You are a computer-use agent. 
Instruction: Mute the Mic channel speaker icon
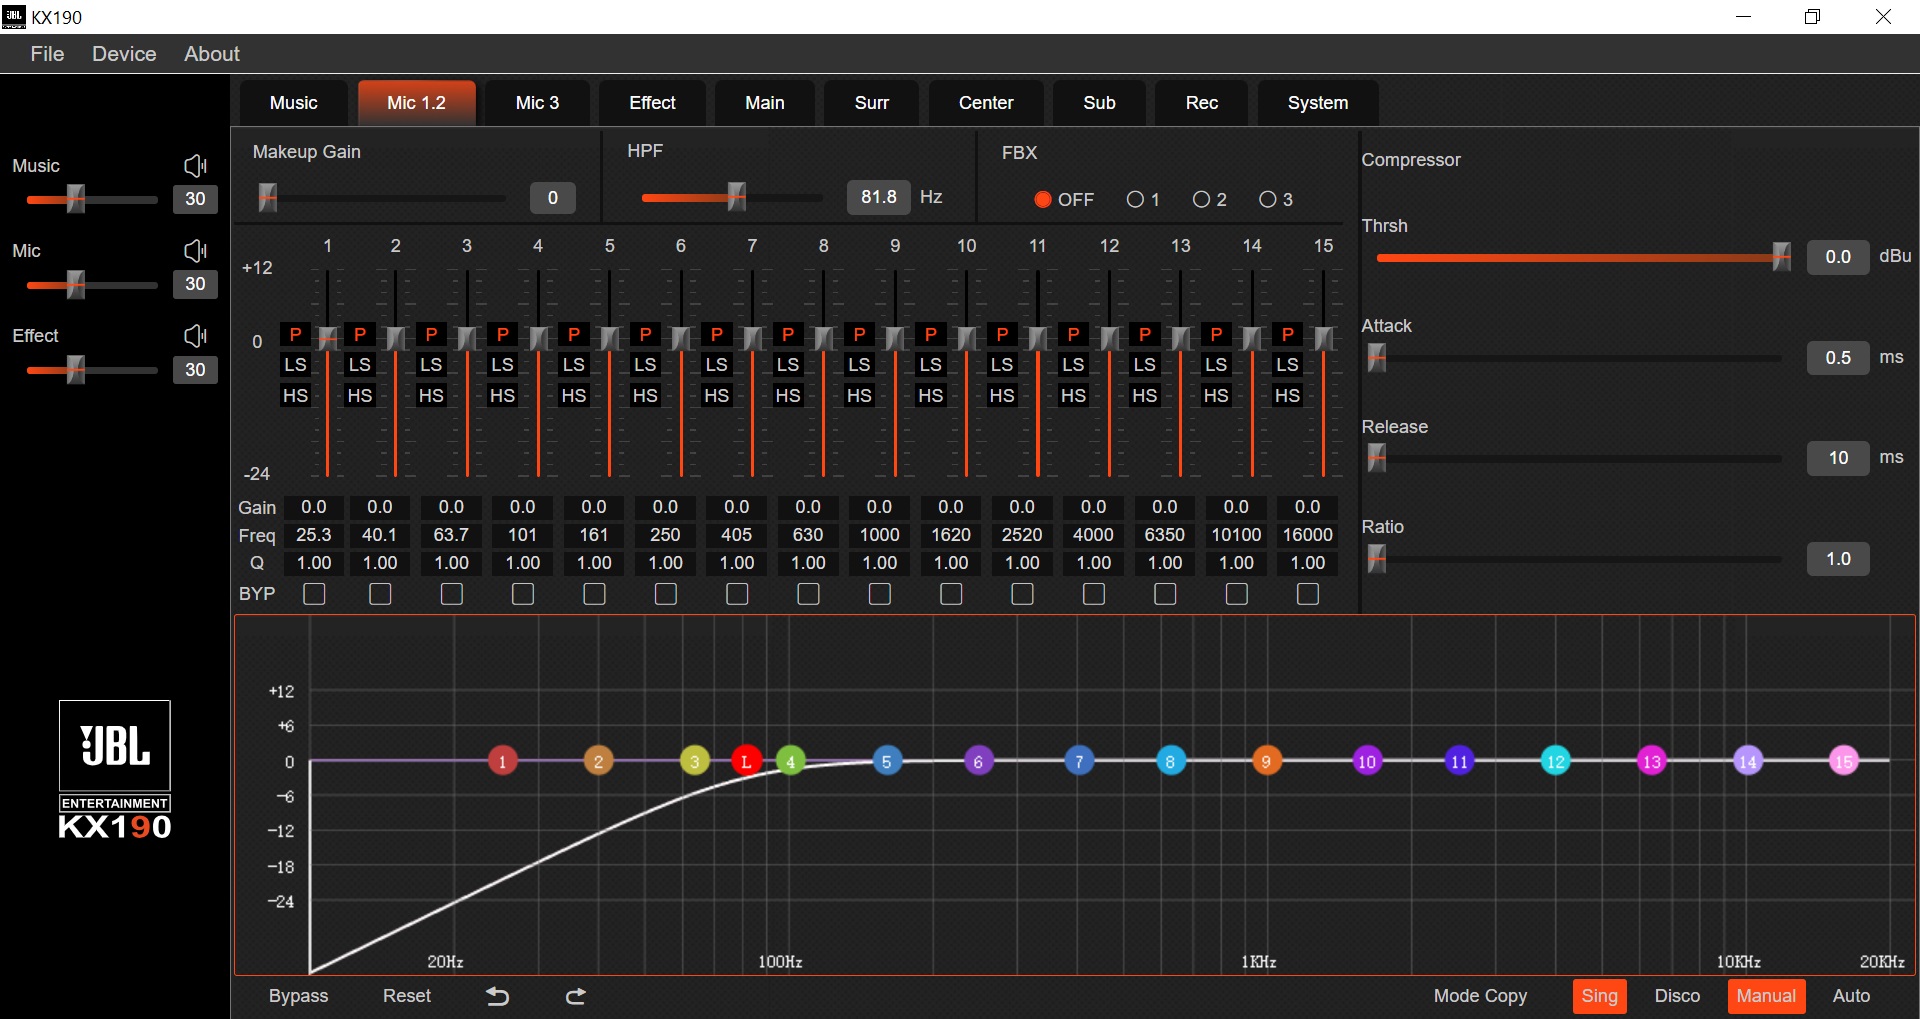195,251
